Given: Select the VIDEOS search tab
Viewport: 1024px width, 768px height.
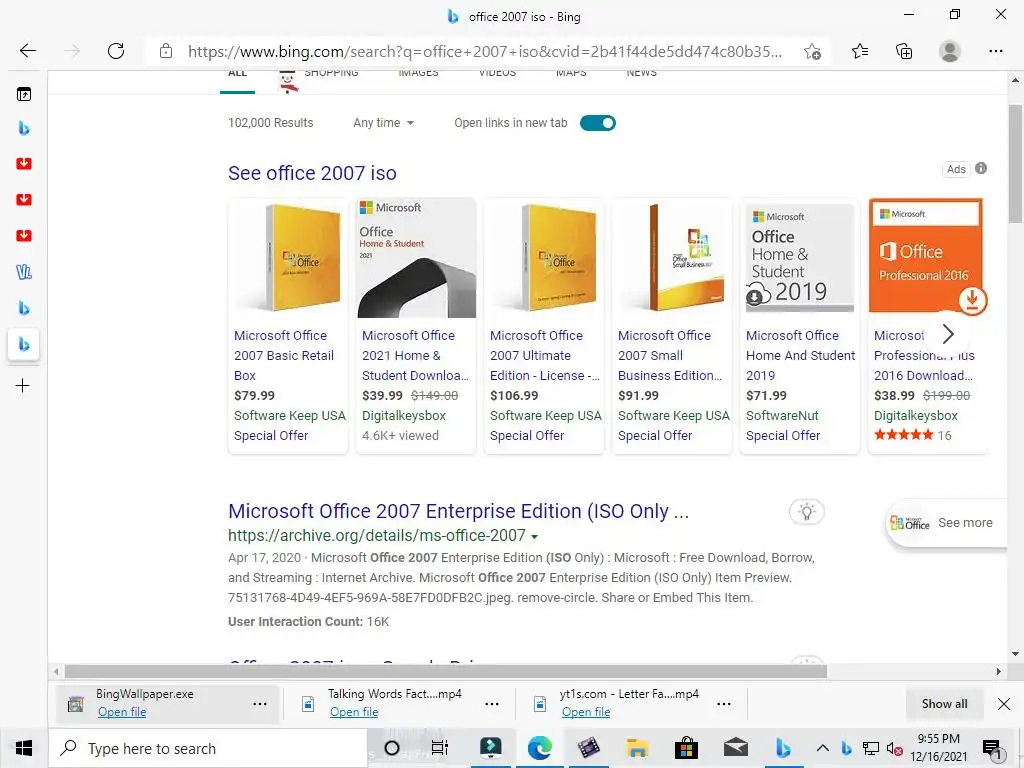Looking at the screenshot, I should [x=498, y=73].
